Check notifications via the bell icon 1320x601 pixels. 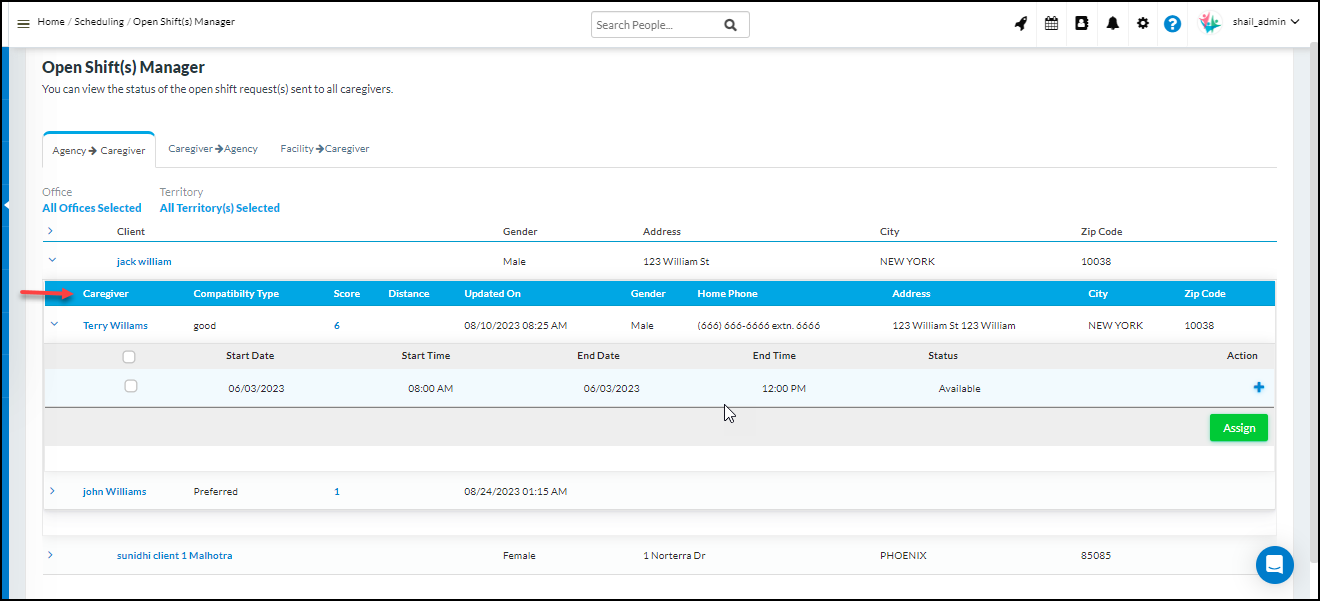pos(1112,23)
